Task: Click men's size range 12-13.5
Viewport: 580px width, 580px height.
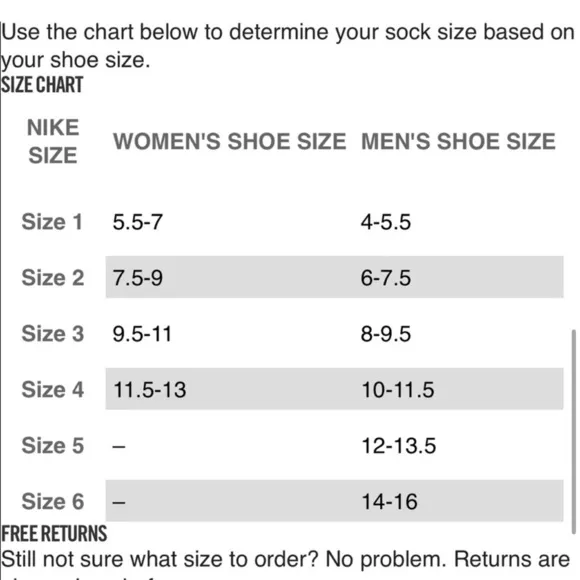Action: 399,445
